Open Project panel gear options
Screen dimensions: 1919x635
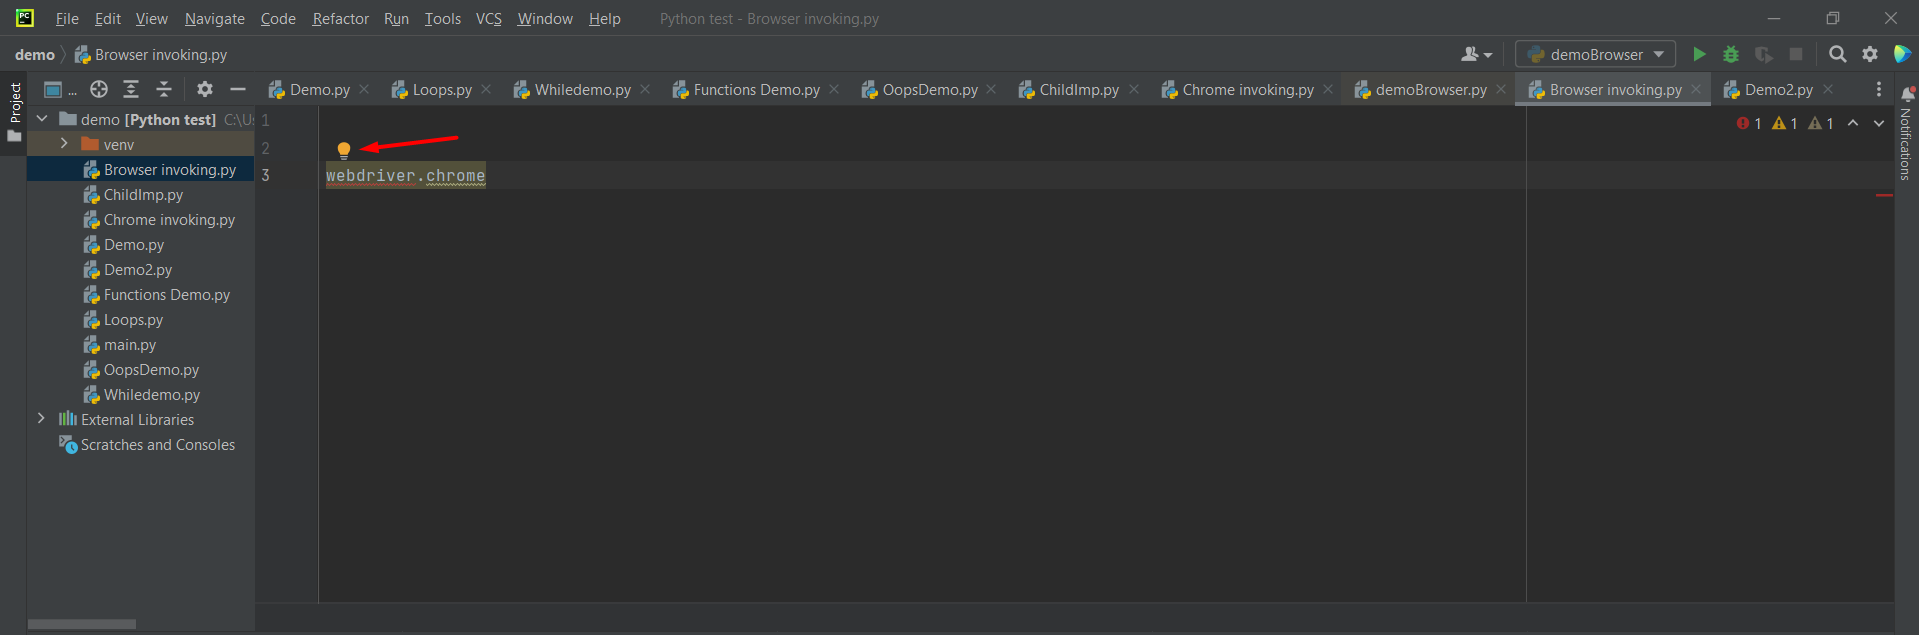coord(205,89)
